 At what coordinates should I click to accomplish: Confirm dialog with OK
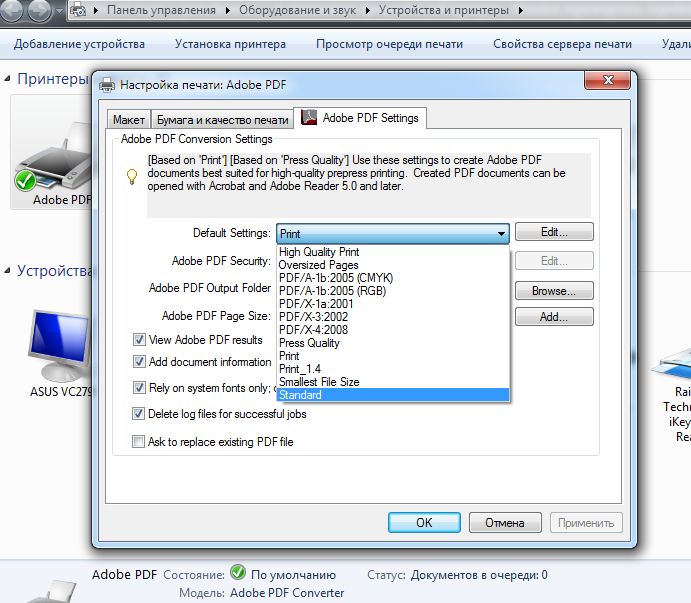424,523
